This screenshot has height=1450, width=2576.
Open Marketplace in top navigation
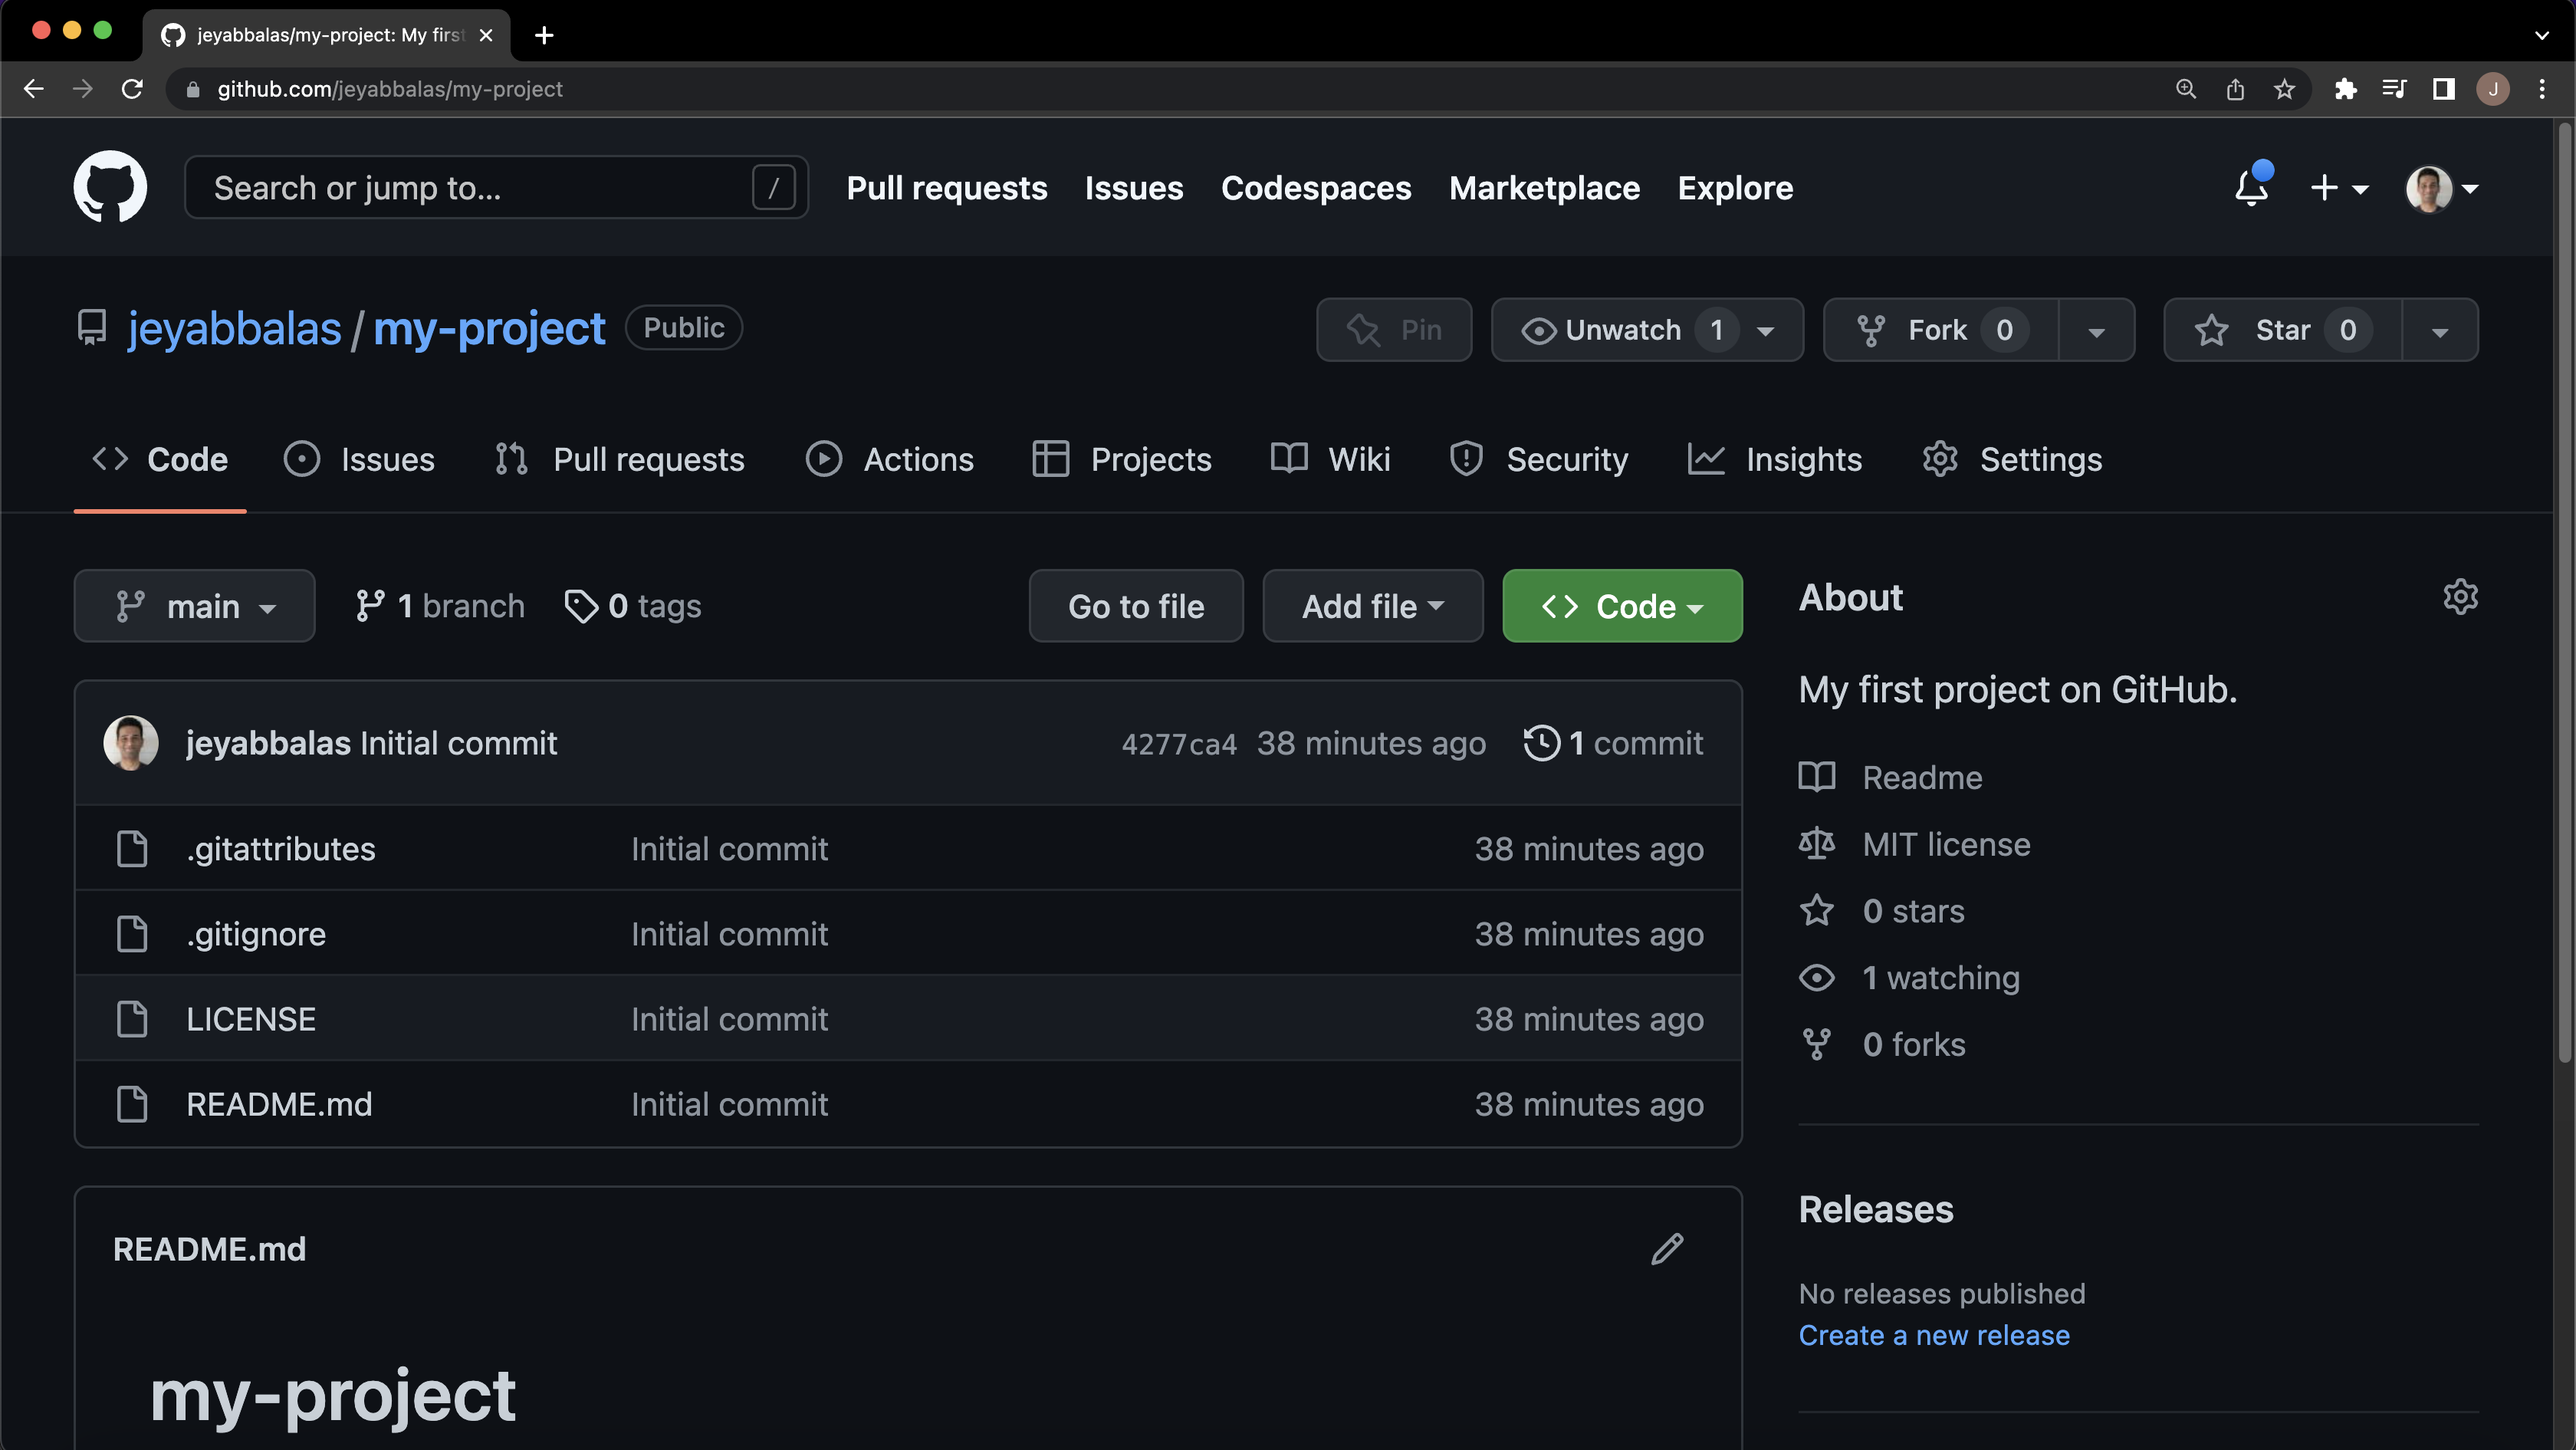pyautogui.click(x=1544, y=188)
